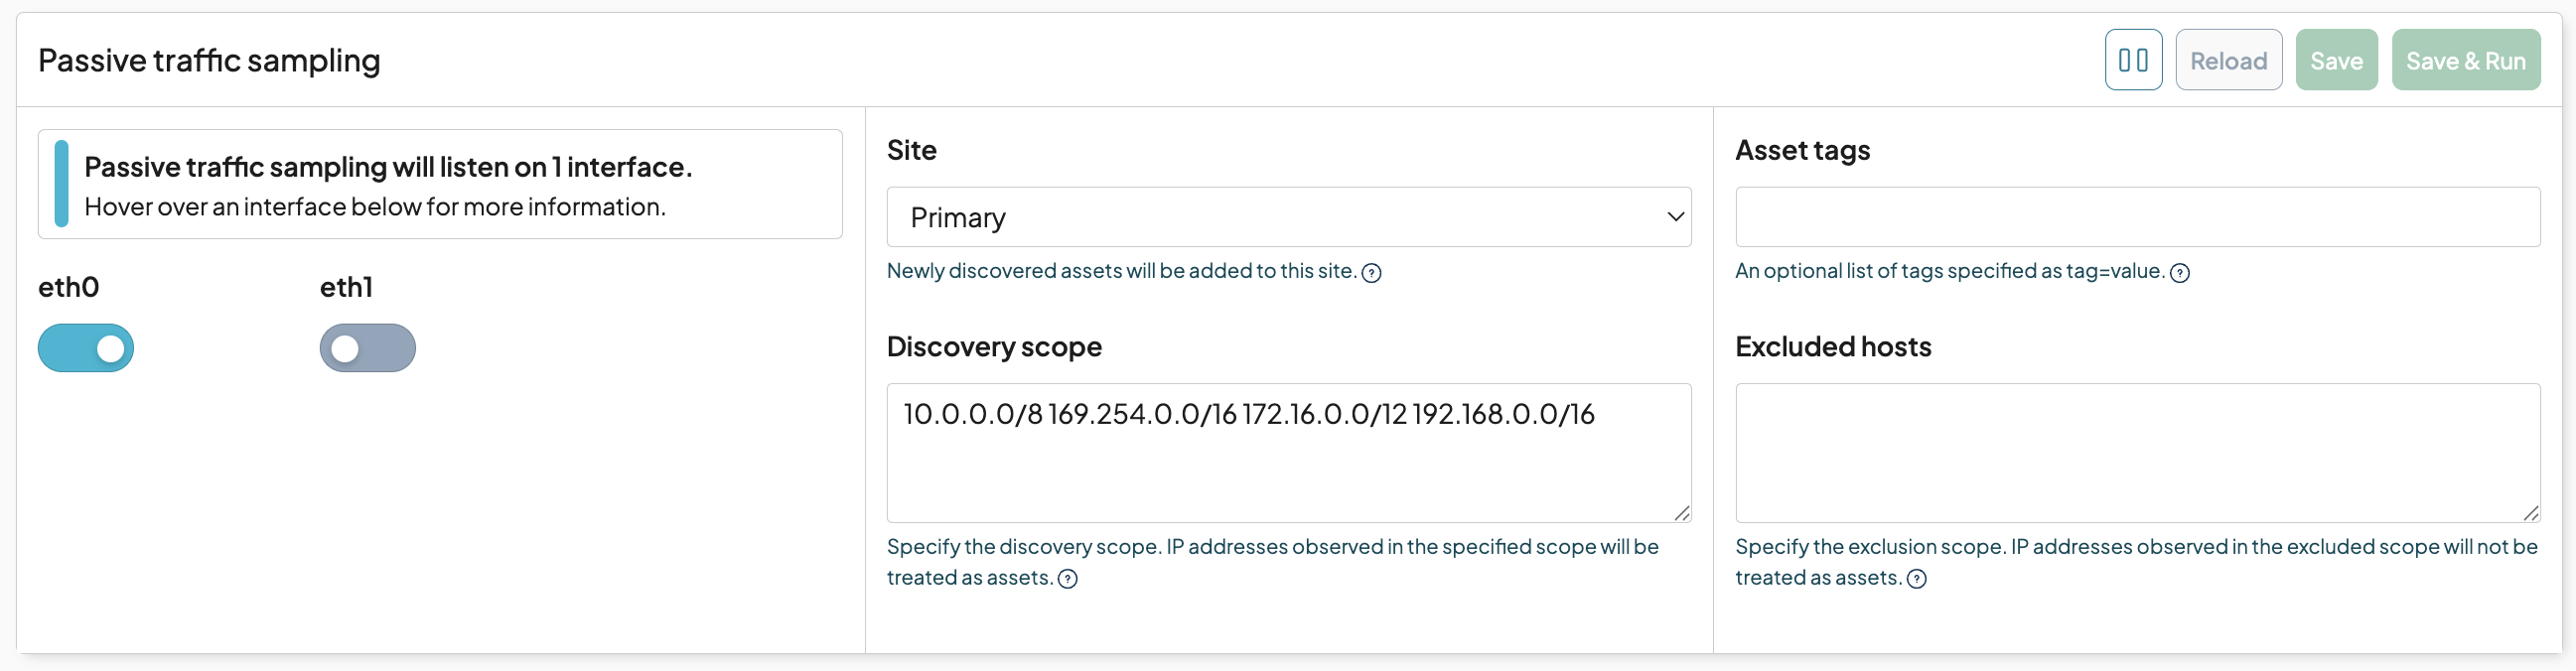The width and height of the screenshot is (2576, 671).
Task: Click the eth1 interface label
Action: pyautogui.click(x=346, y=288)
